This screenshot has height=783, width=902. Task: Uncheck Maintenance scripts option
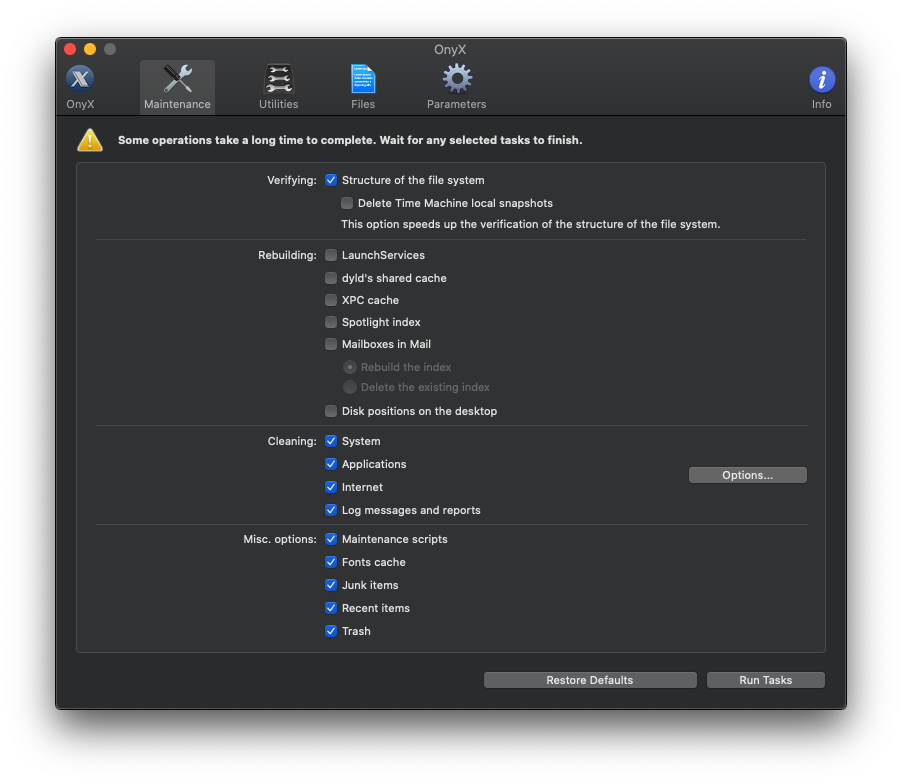coord(331,539)
